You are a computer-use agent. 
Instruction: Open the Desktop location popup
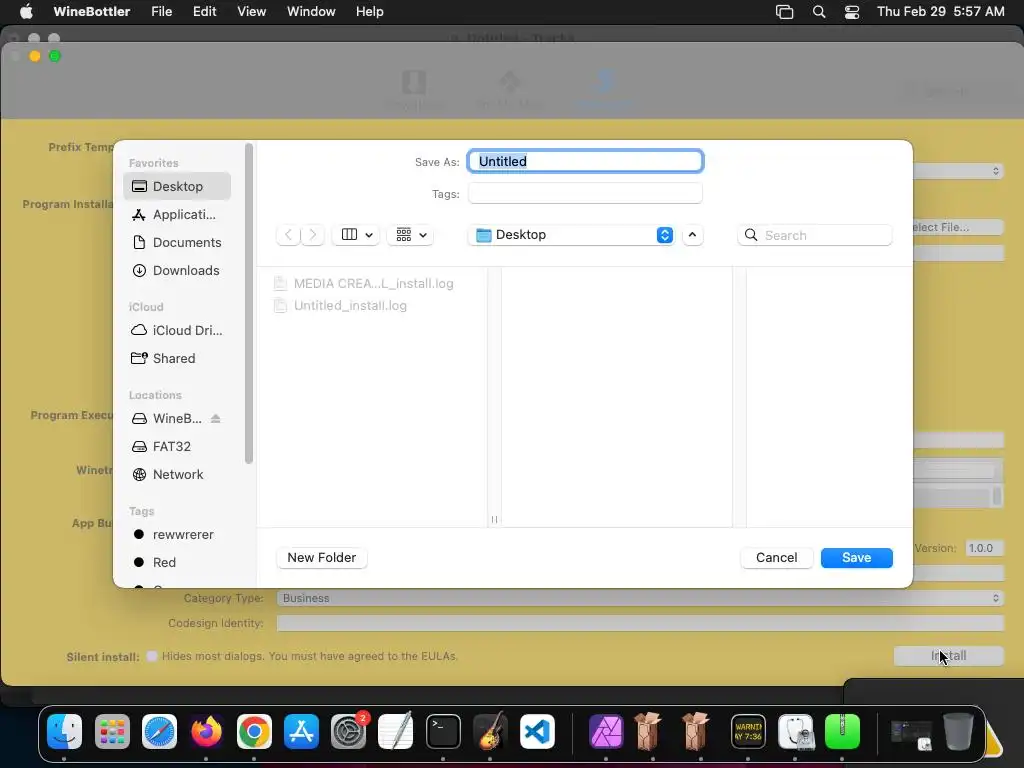(571, 234)
